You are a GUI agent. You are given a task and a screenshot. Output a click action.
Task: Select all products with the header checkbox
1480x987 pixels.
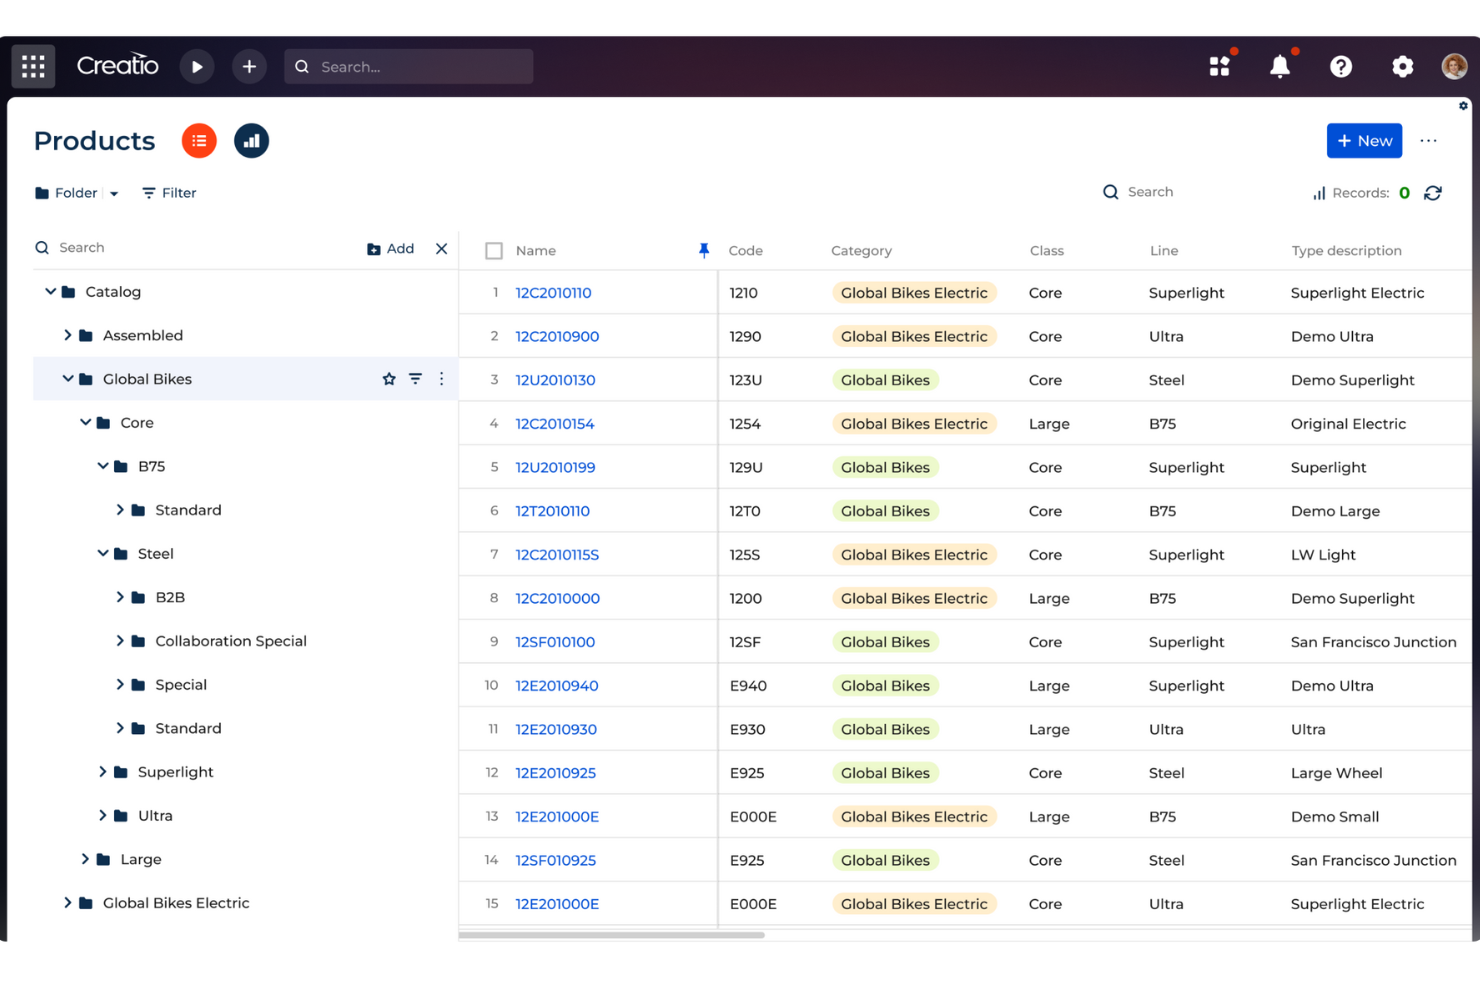click(494, 250)
